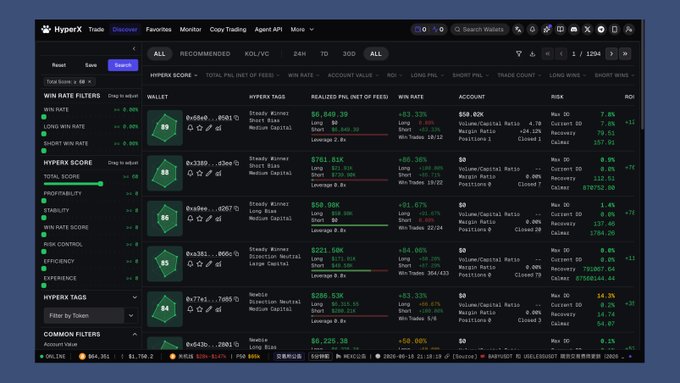Open the Discord icon in header
This screenshot has width=680, height=383.
574,29
